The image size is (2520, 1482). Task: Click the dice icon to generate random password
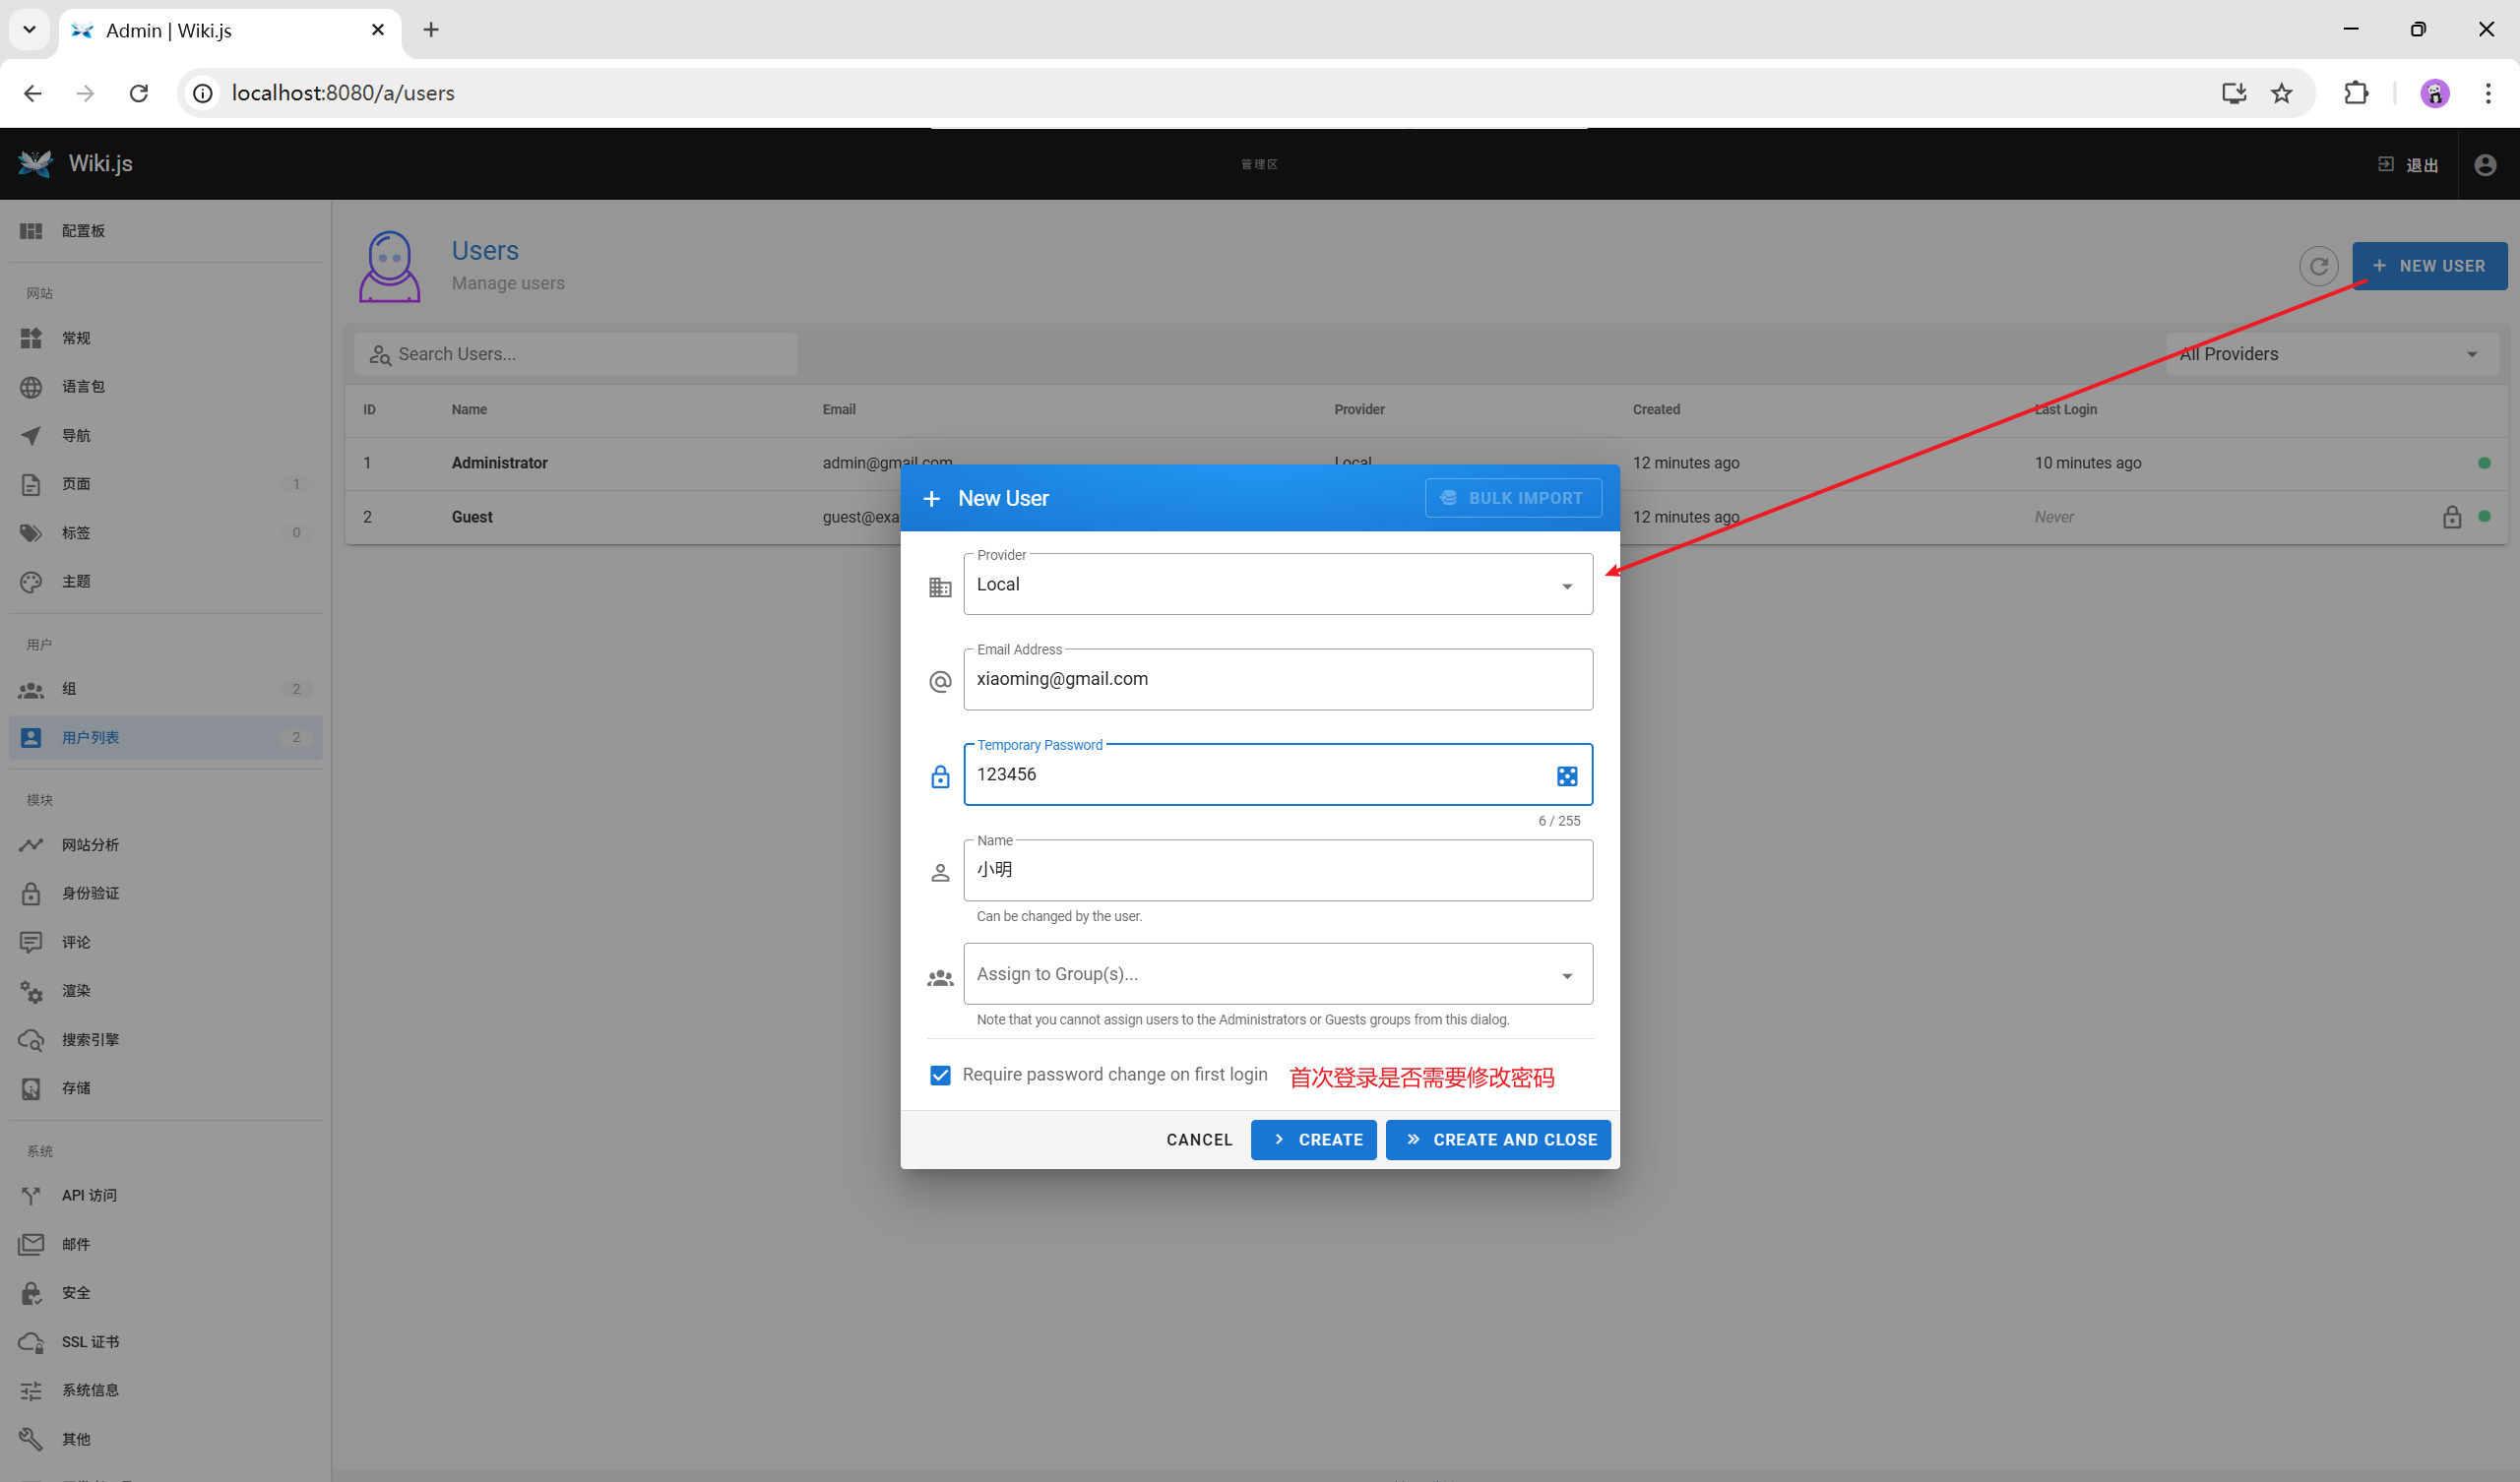click(1566, 776)
